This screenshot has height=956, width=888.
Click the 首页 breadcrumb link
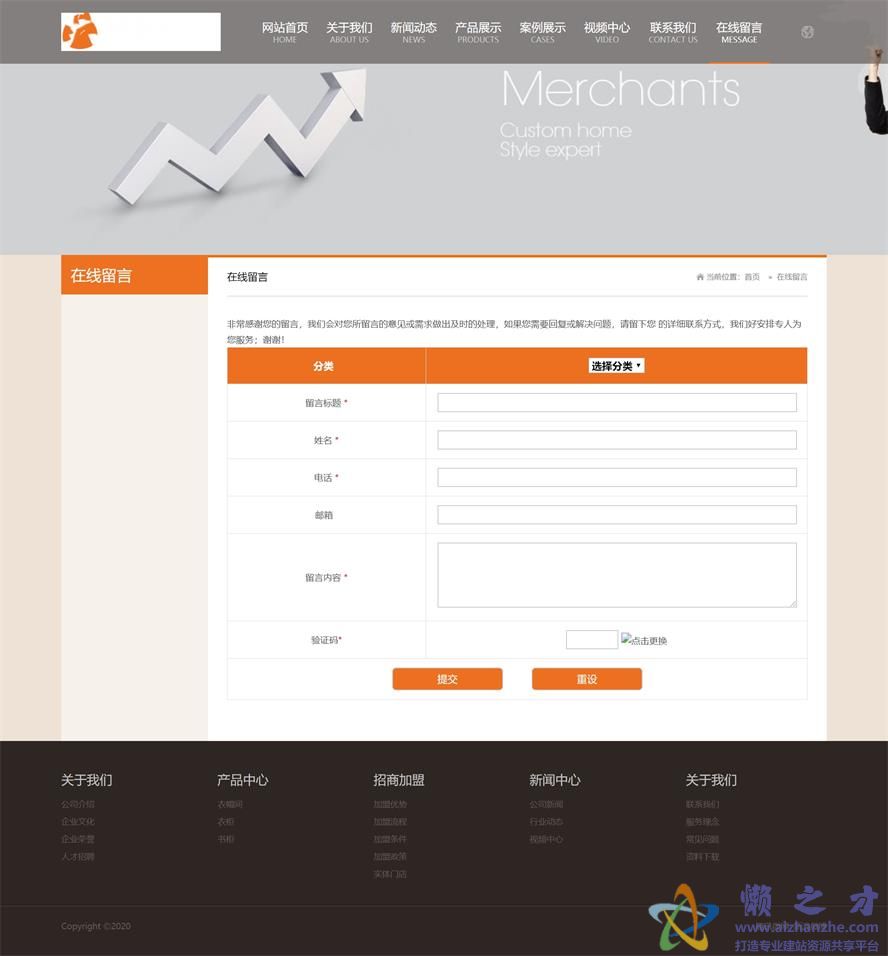pyautogui.click(x=752, y=277)
